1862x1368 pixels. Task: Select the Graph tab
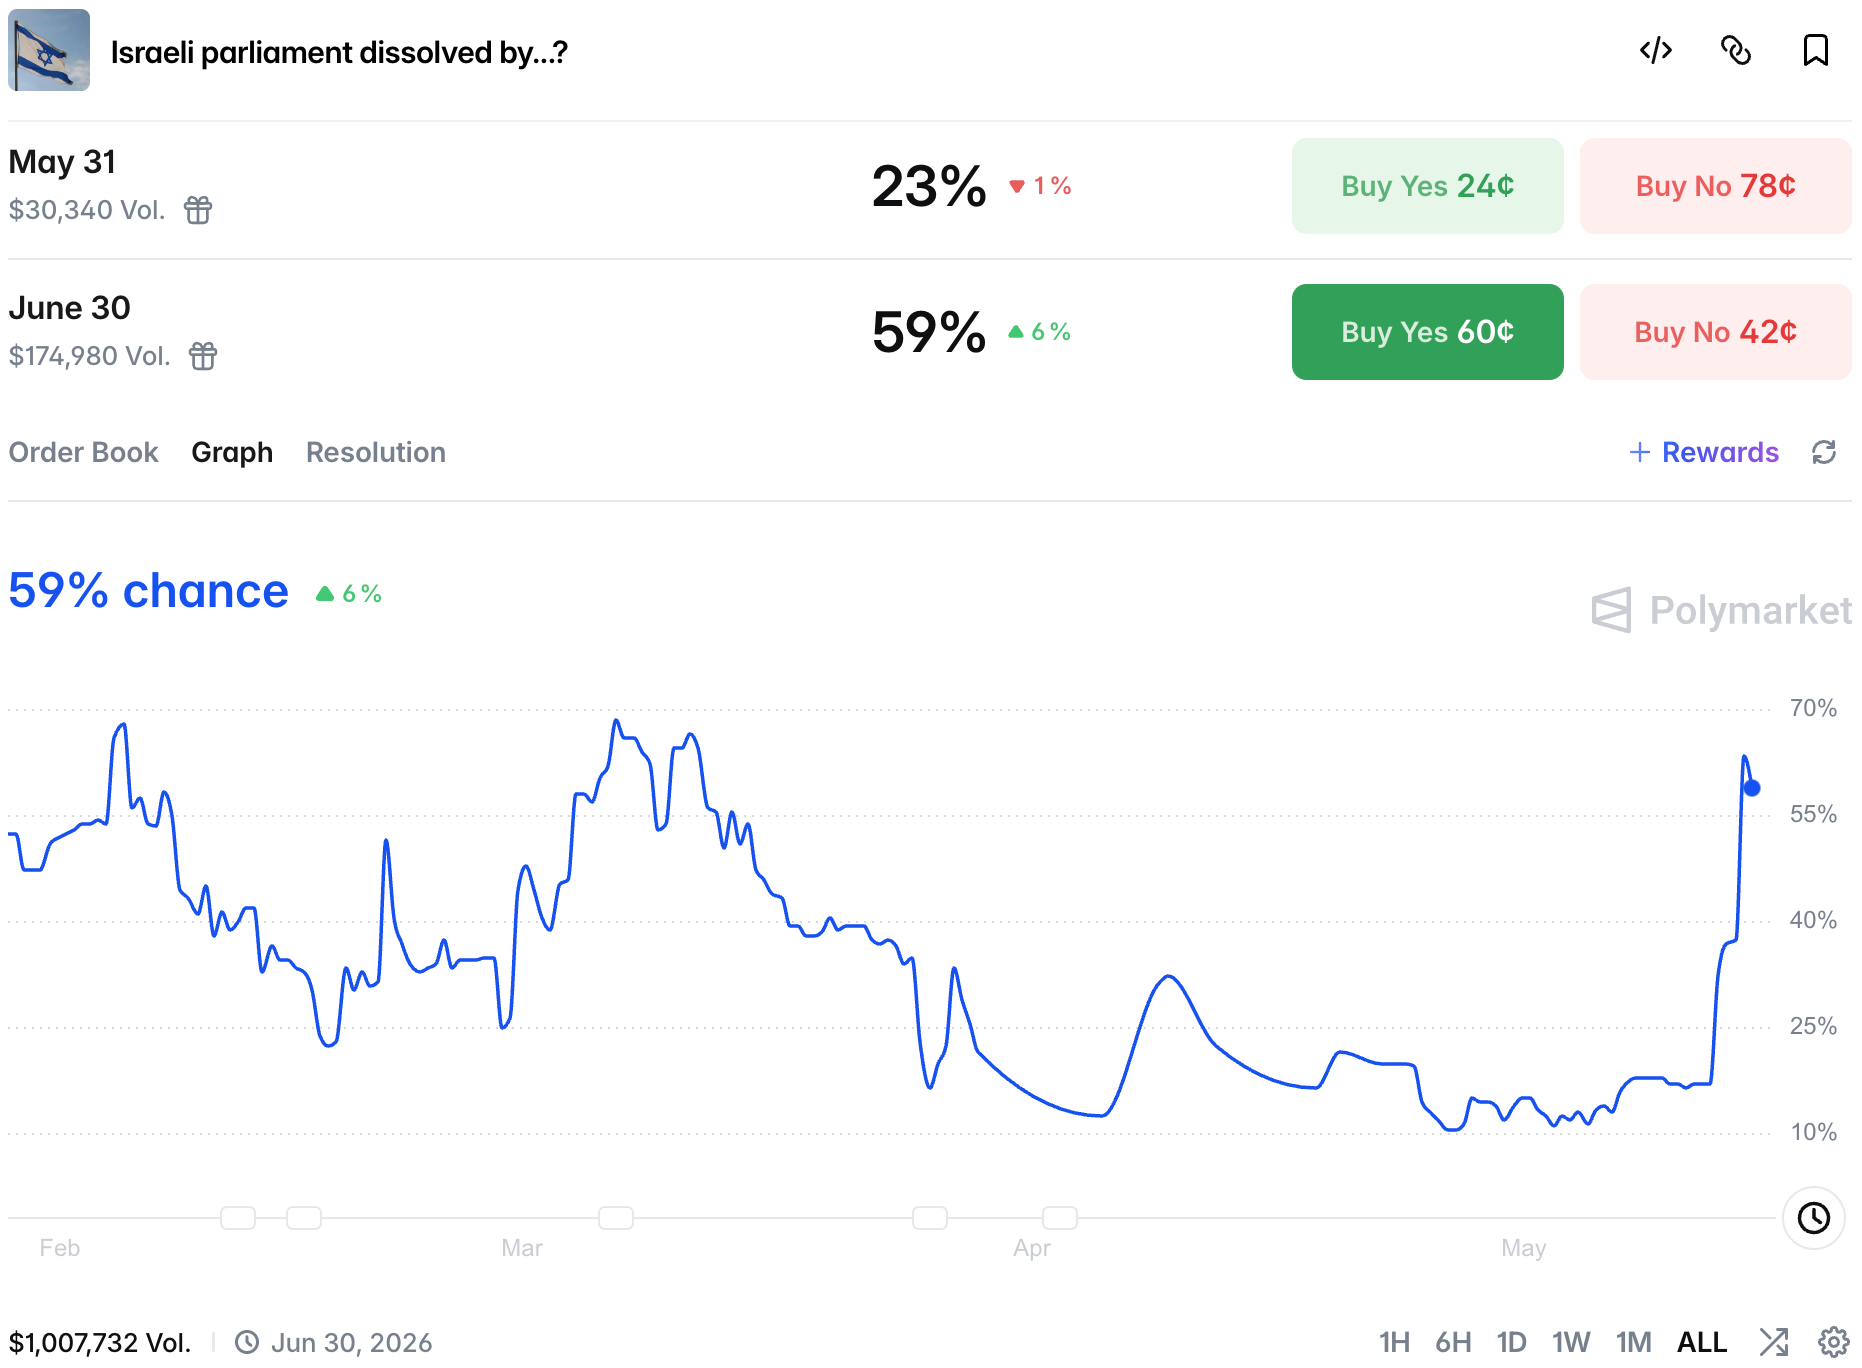click(x=232, y=452)
